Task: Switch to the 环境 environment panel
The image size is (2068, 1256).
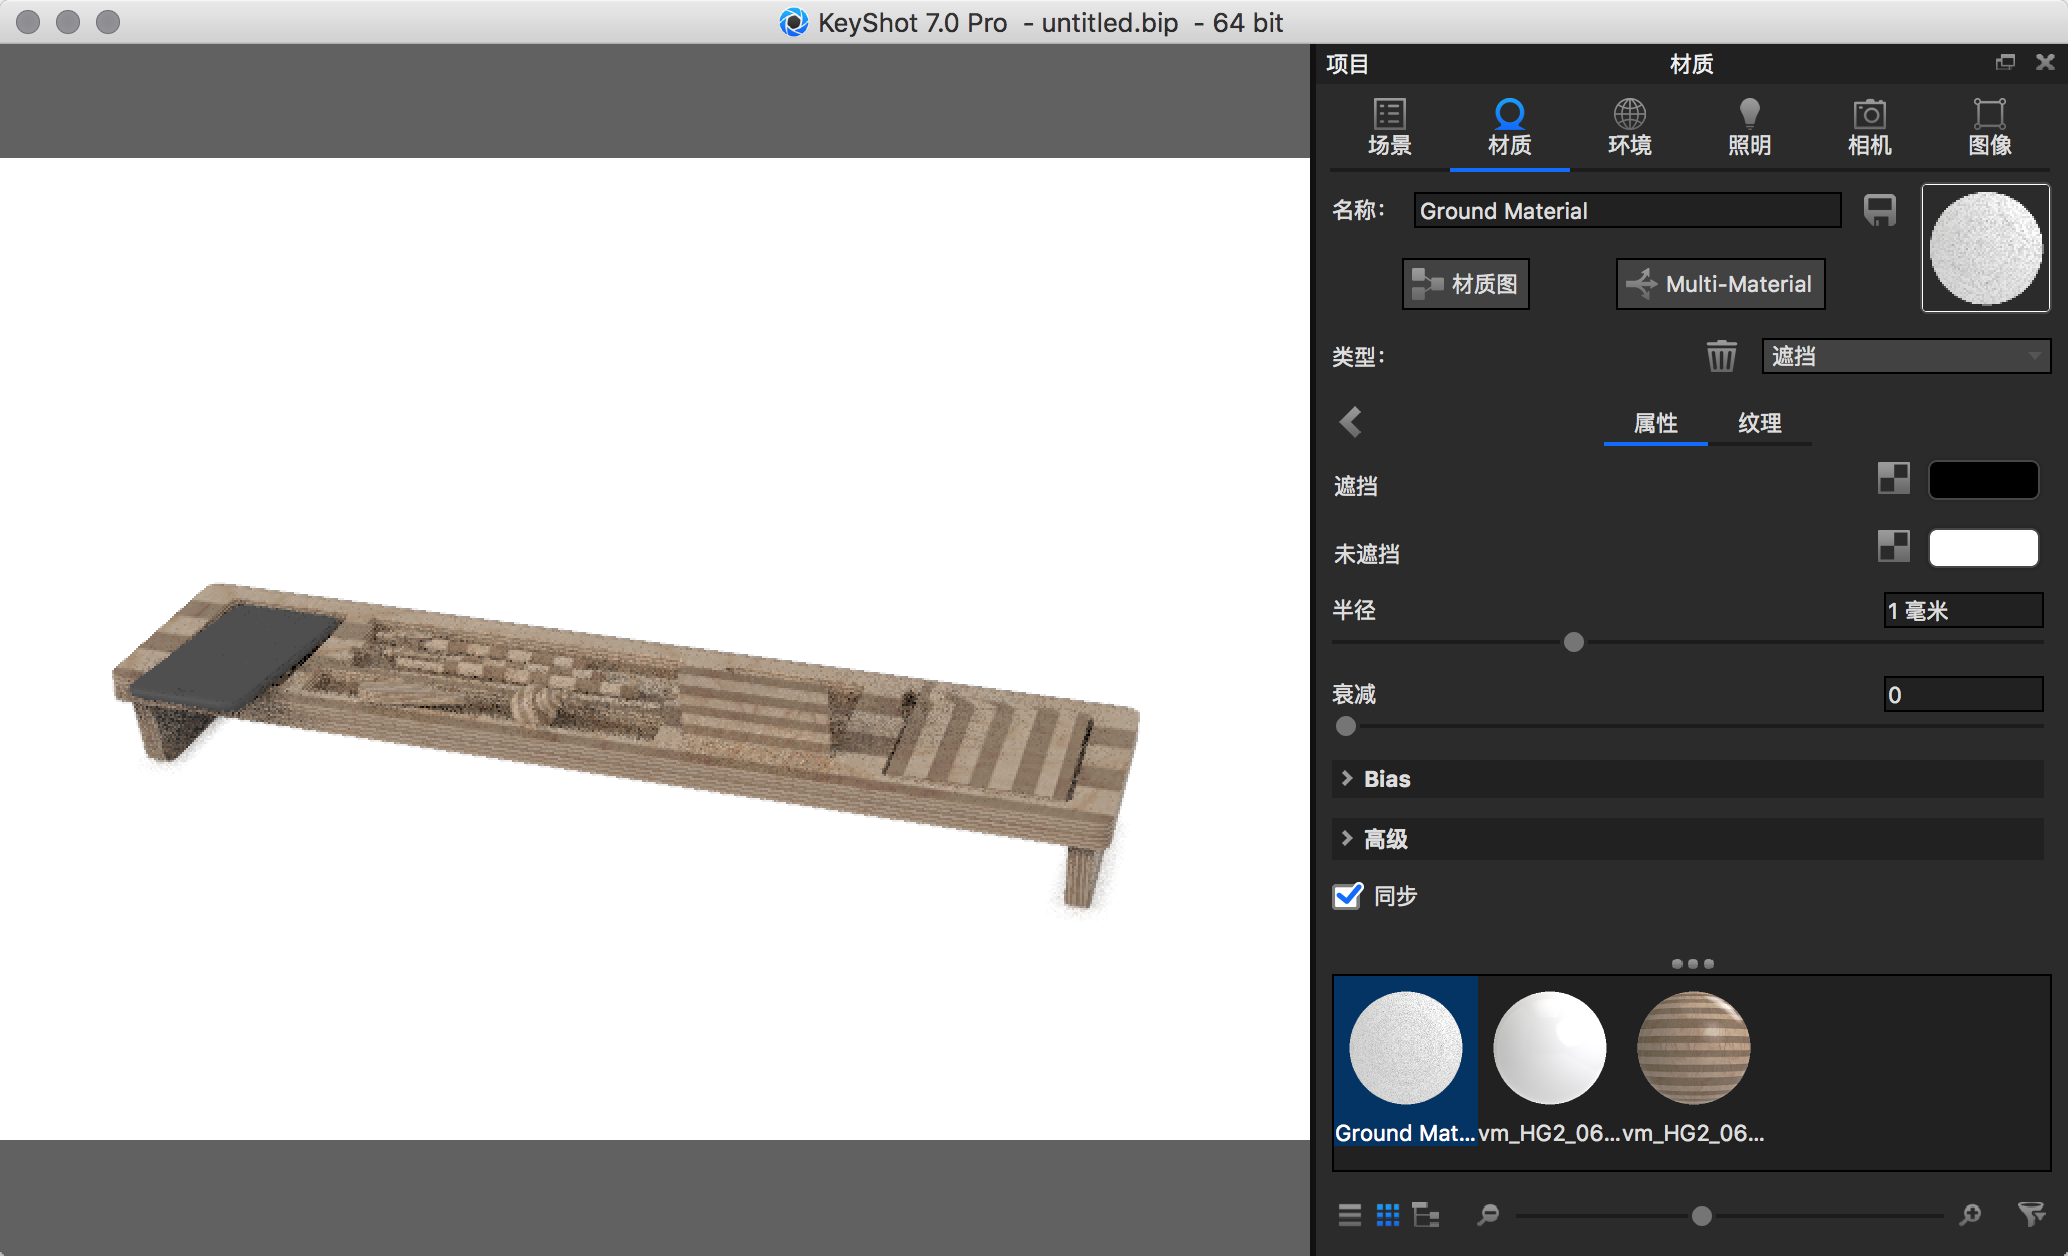Action: point(1629,127)
